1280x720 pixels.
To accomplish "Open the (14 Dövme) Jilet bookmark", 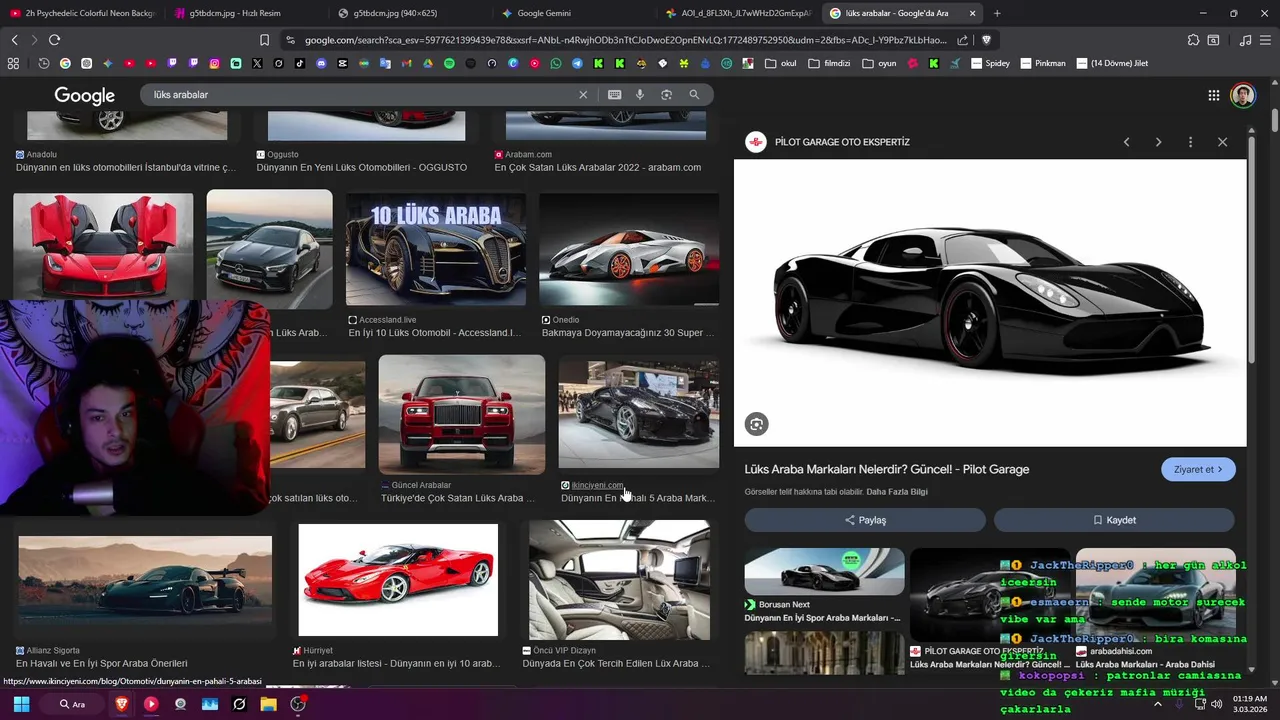I will tap(1112, 63).
